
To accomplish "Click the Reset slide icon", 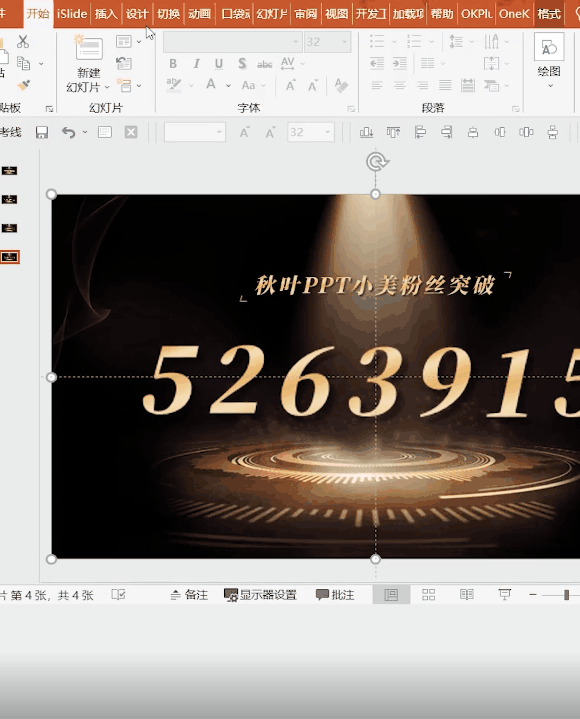I will [124, 63].
